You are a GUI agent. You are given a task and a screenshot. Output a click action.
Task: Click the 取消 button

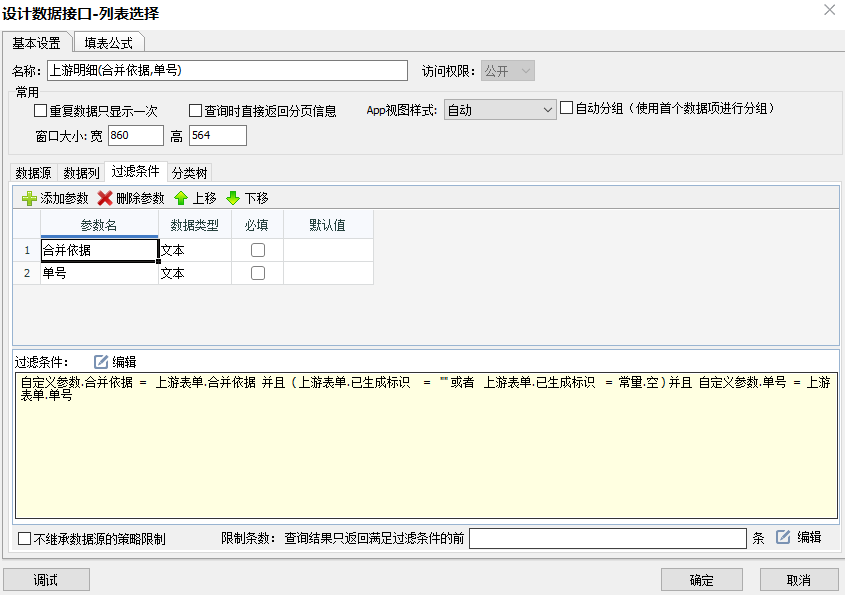(x=799, y=580)
